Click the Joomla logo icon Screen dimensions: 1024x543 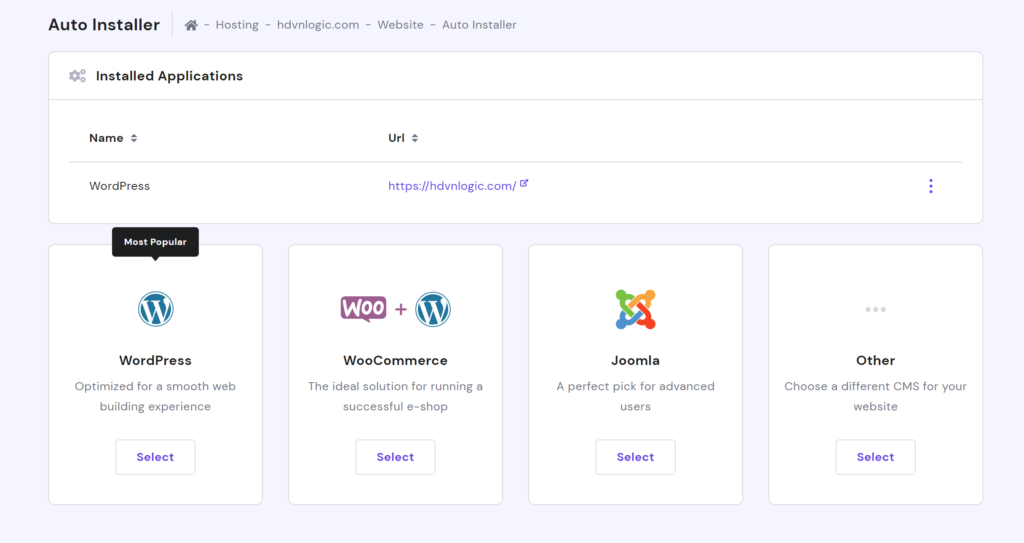(x=635, y=309)
